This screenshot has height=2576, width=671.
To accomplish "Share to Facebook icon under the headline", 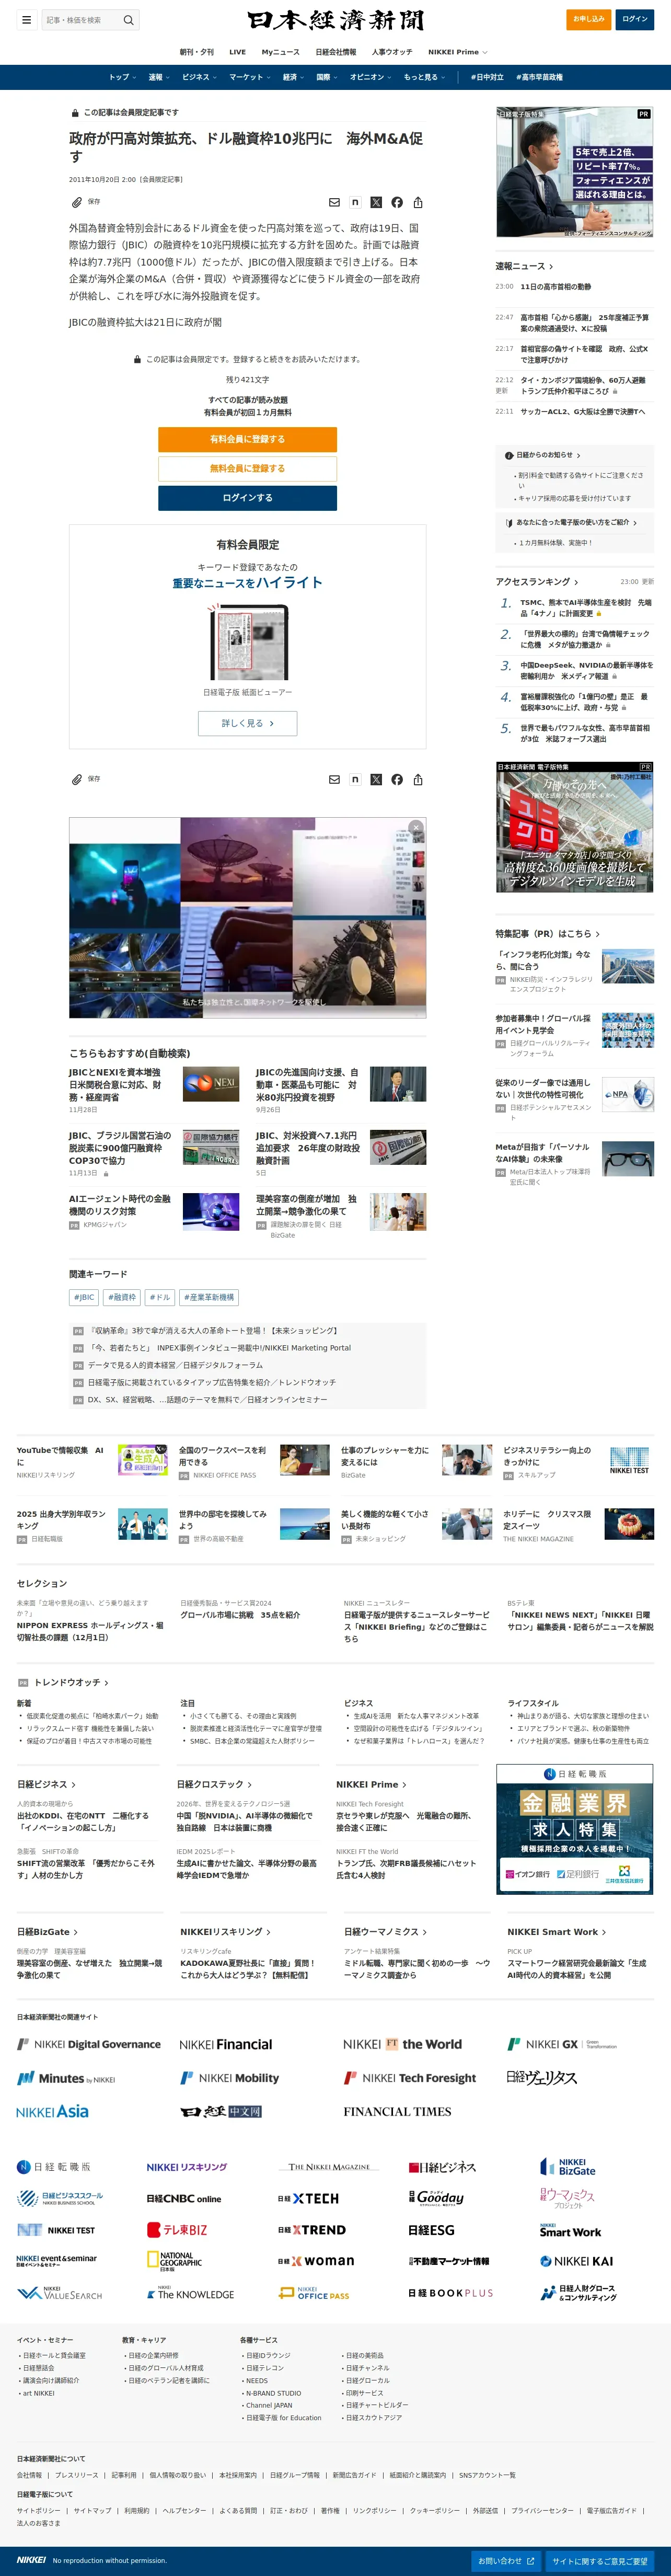I will tap(397, 202).
